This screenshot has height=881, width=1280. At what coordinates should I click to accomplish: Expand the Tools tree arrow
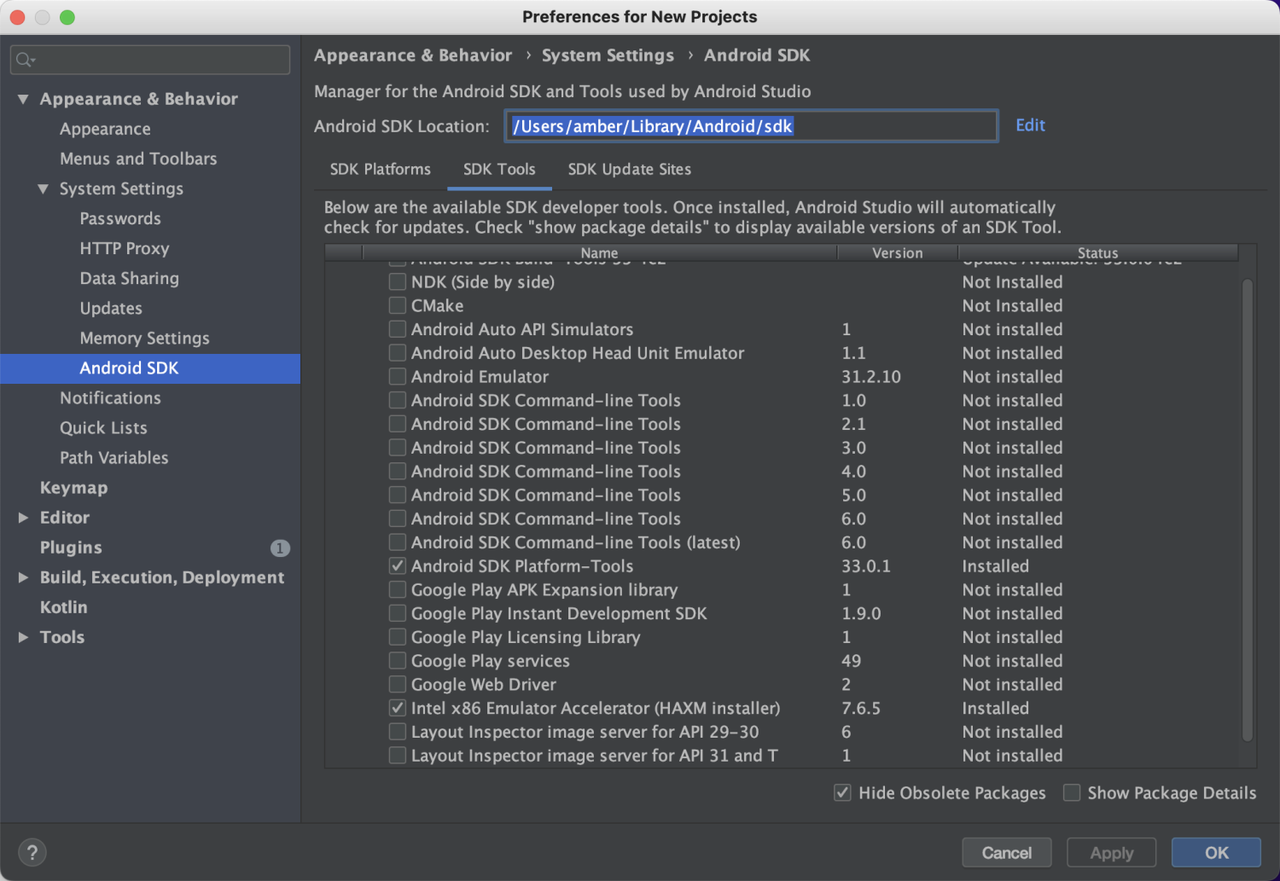23,638
